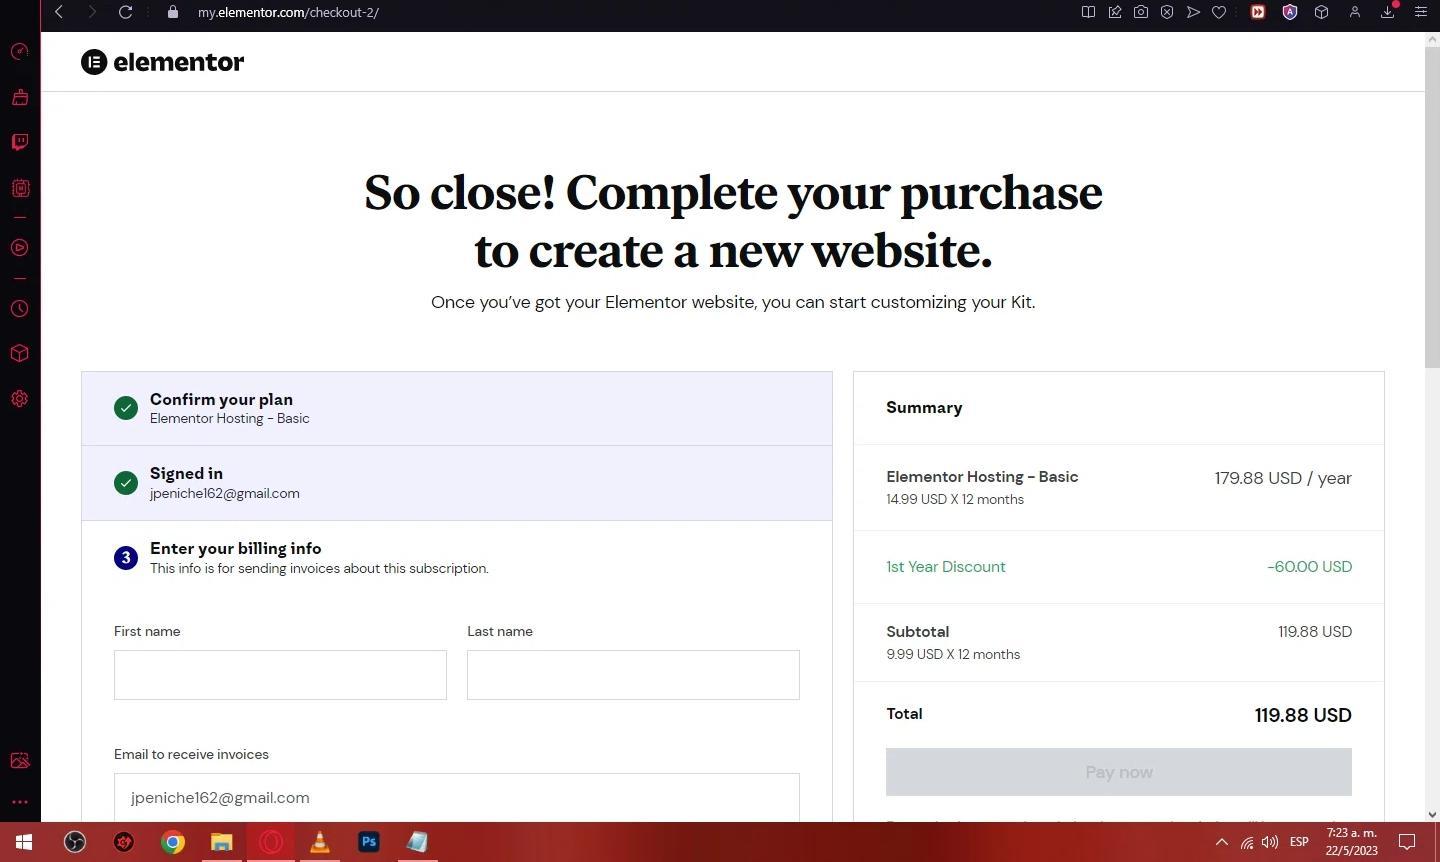This screenshot has width=1440, height=862.
Task: Open the purple shield A extension
Action: click(1290, 12)
